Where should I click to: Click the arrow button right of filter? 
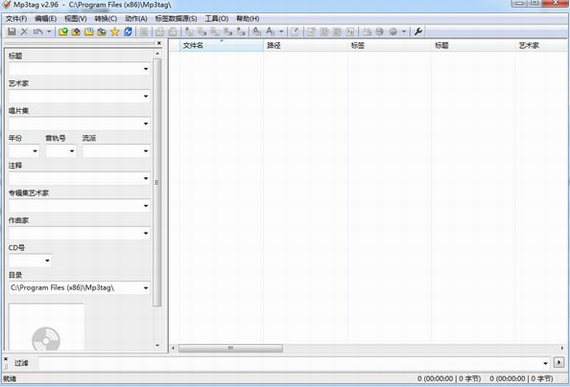tap(559, 362)
